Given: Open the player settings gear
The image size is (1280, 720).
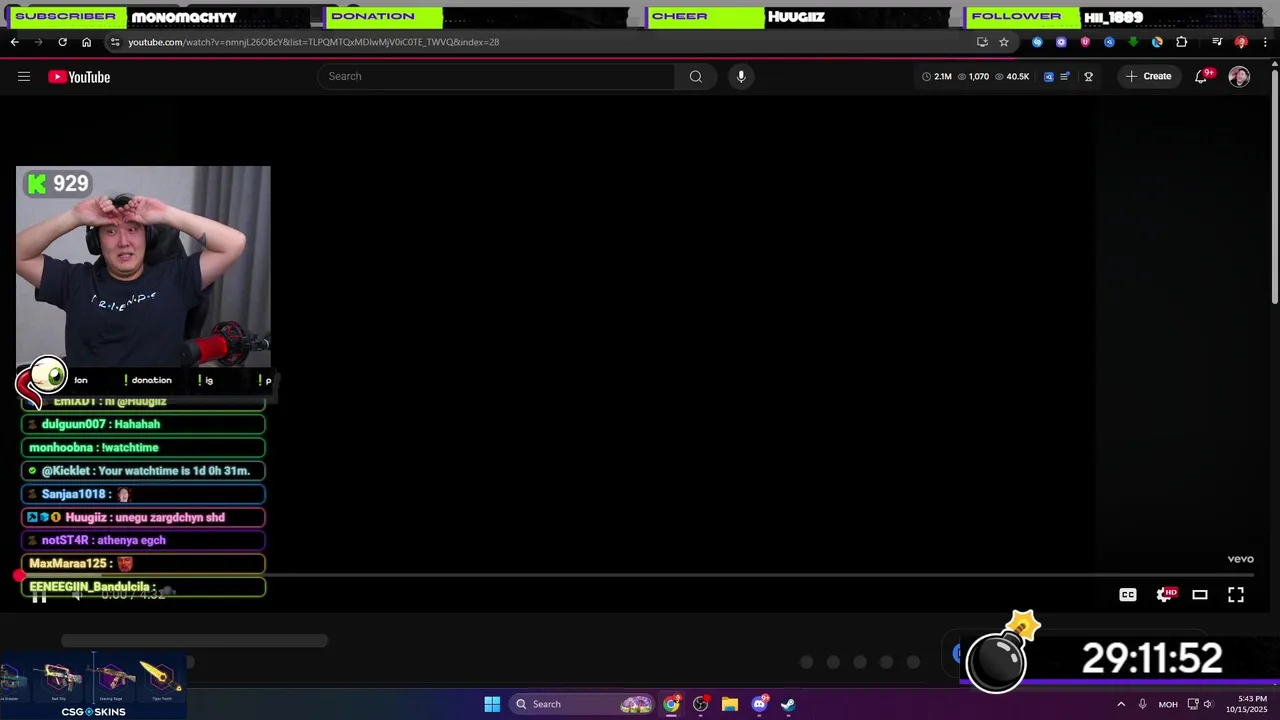Looking at the screenshot, I should coord(1164,595).
